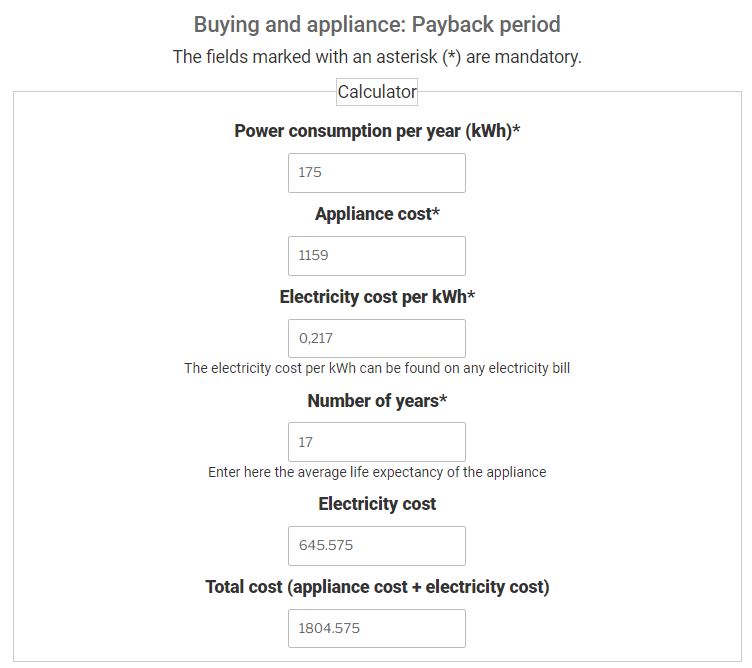Select the Total cost result field
Viewport: 752px width, 668px height.
(376, 628)
